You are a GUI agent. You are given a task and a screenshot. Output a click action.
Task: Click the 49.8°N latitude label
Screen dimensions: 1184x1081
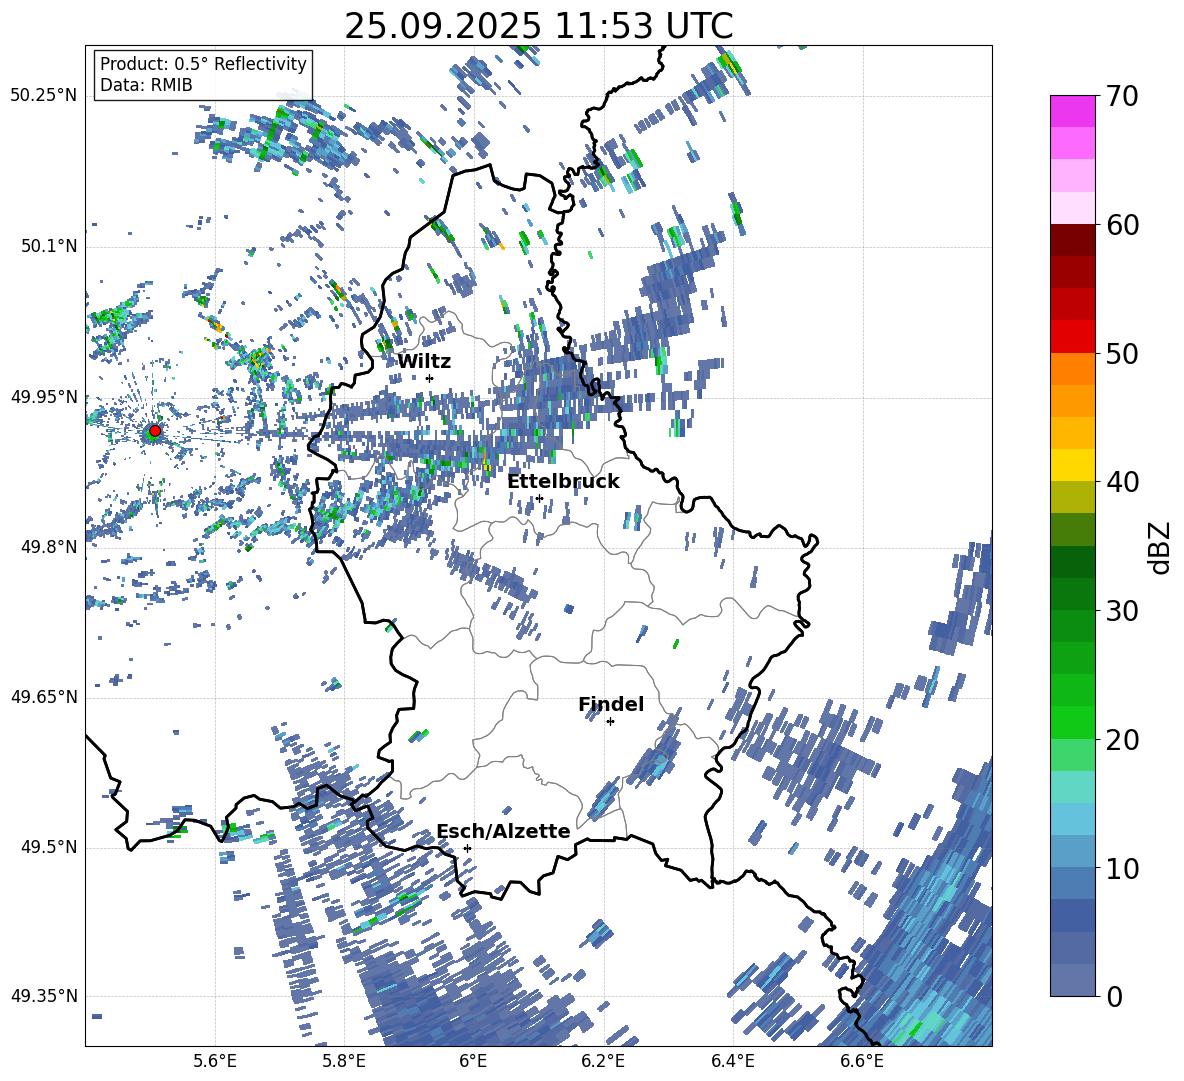pos(49,547)
